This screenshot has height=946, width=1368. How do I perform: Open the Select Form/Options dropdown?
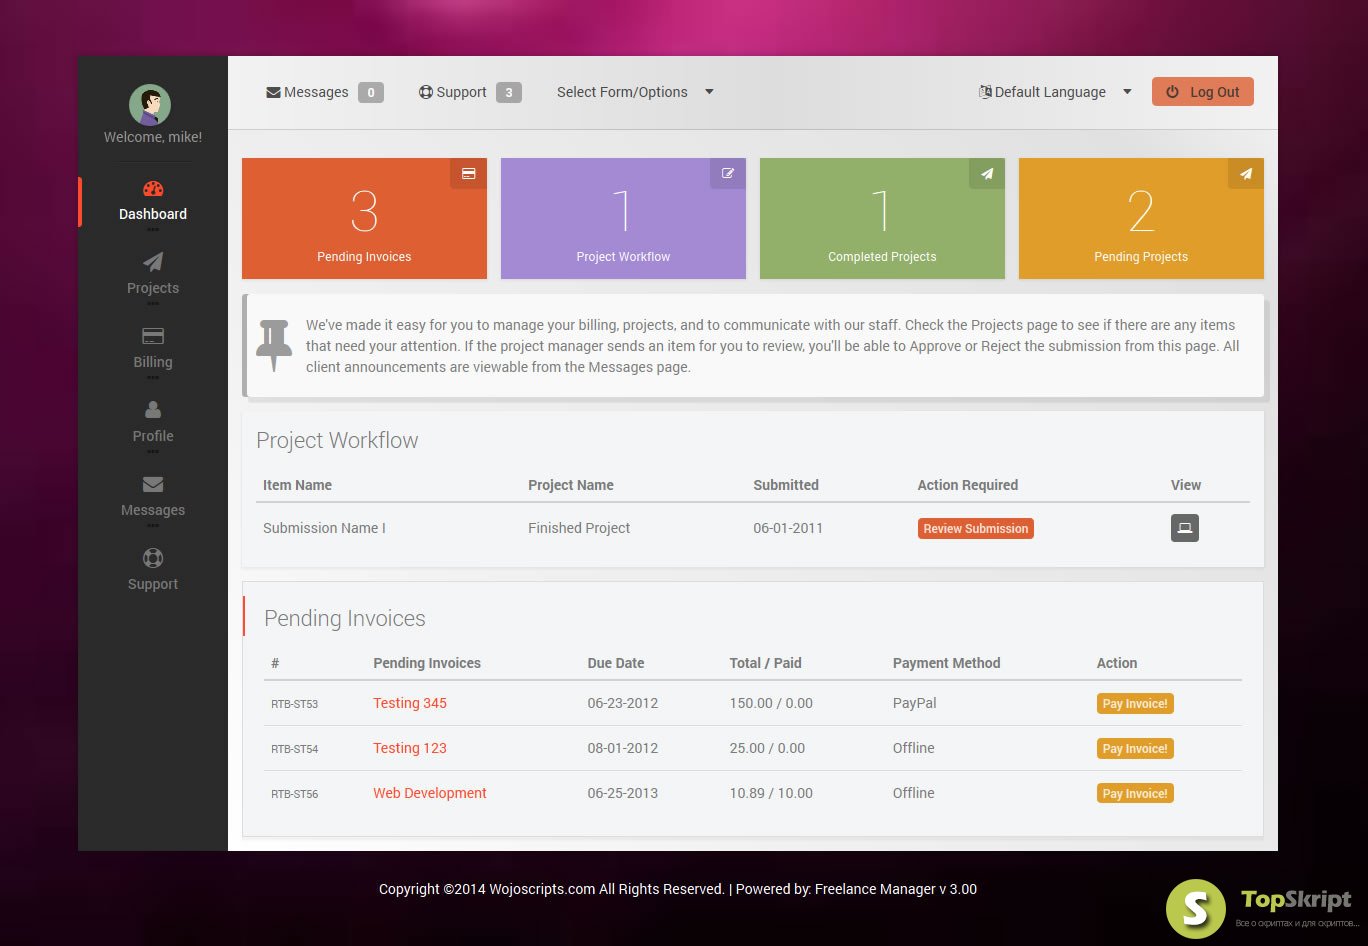click(635, 92)
